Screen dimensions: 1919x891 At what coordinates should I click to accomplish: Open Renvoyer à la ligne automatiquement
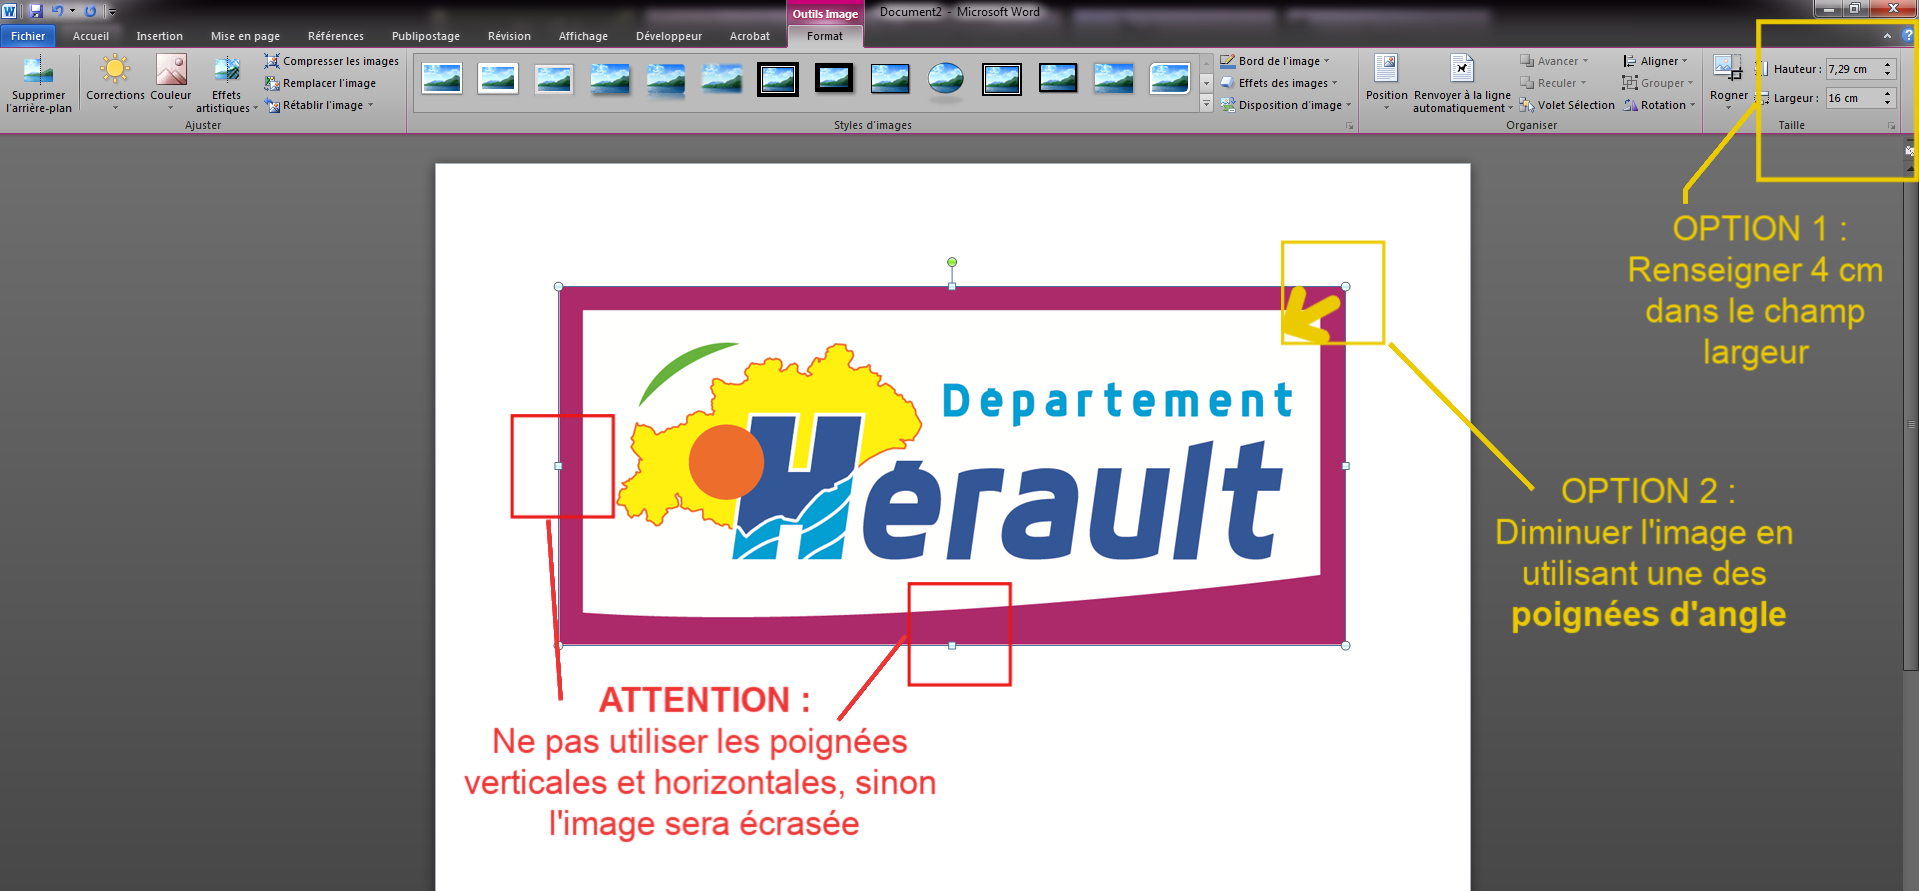(1462, 84)
